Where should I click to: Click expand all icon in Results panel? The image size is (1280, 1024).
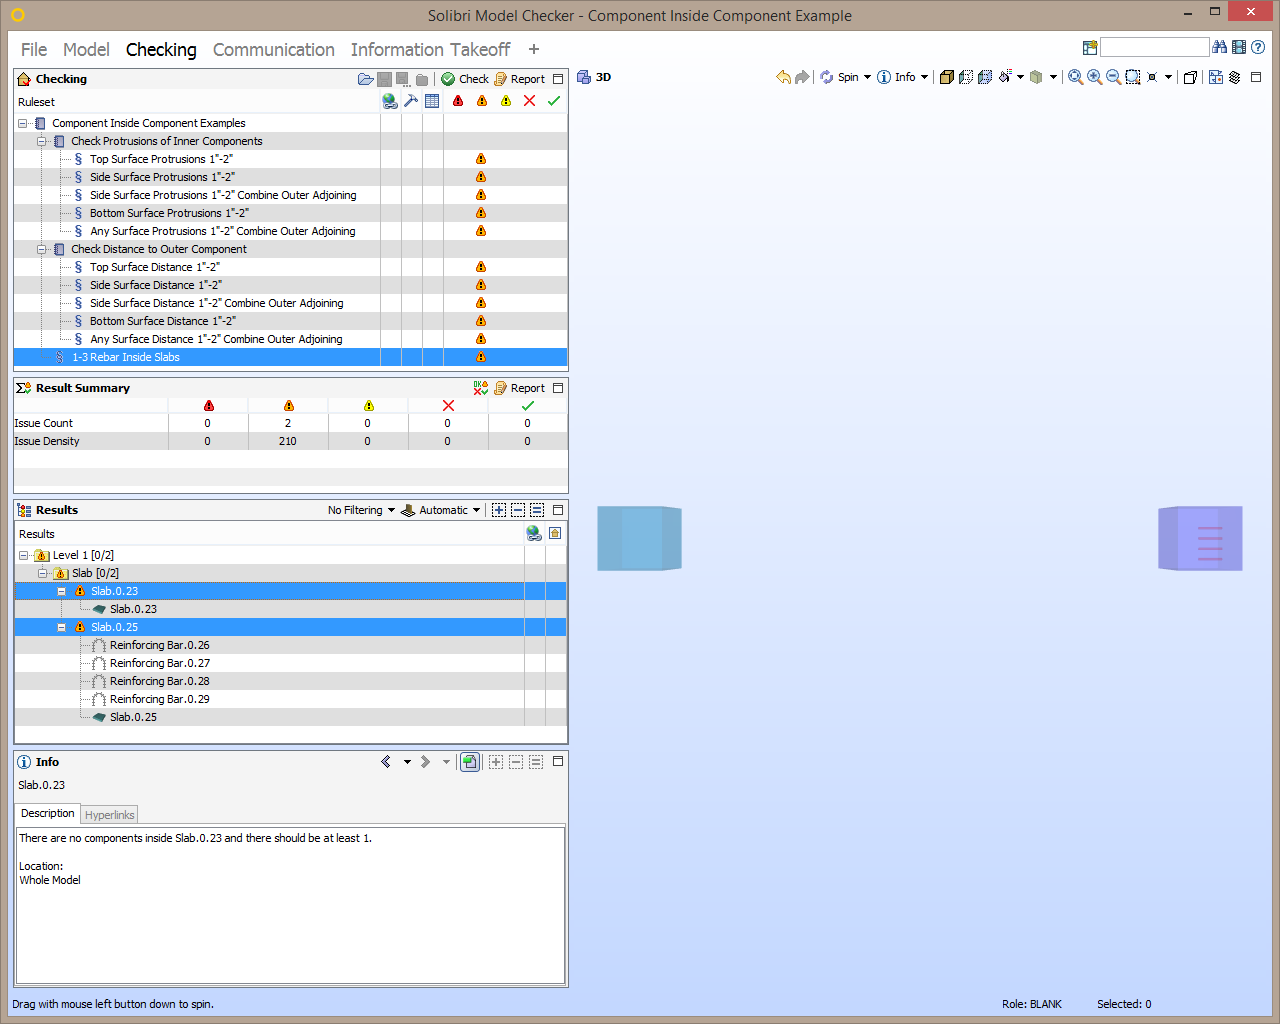[498, 510]
